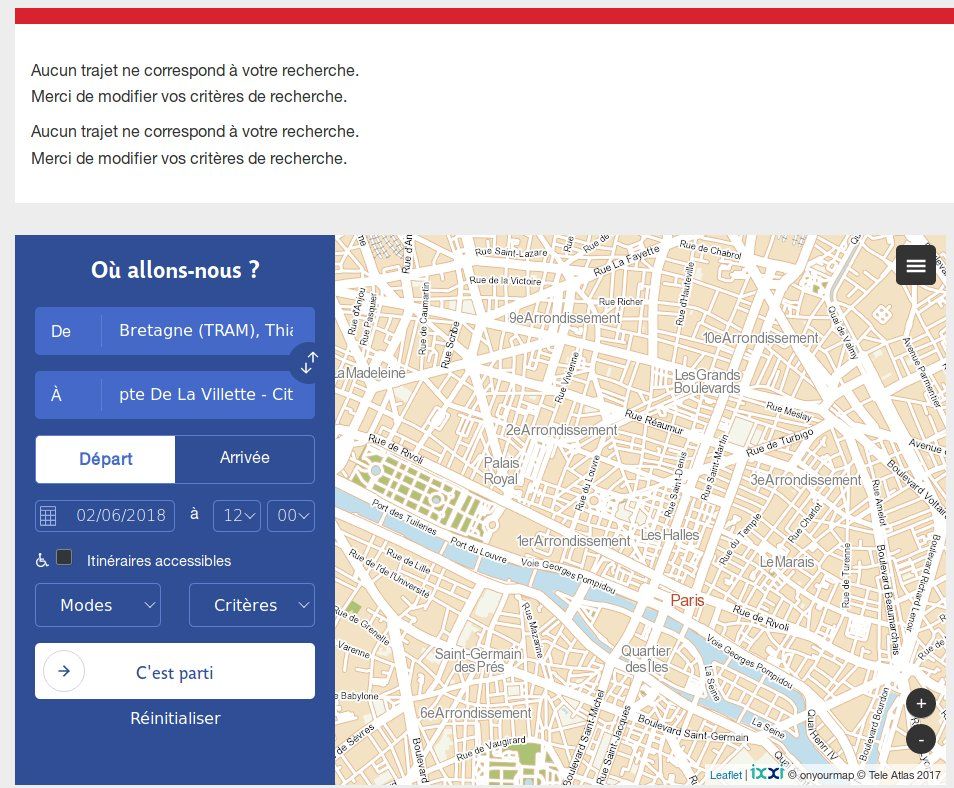Viewport: 954px width, 788px height.
Task: Open the hour dropdown showing 12
Action: coord(237,516)
